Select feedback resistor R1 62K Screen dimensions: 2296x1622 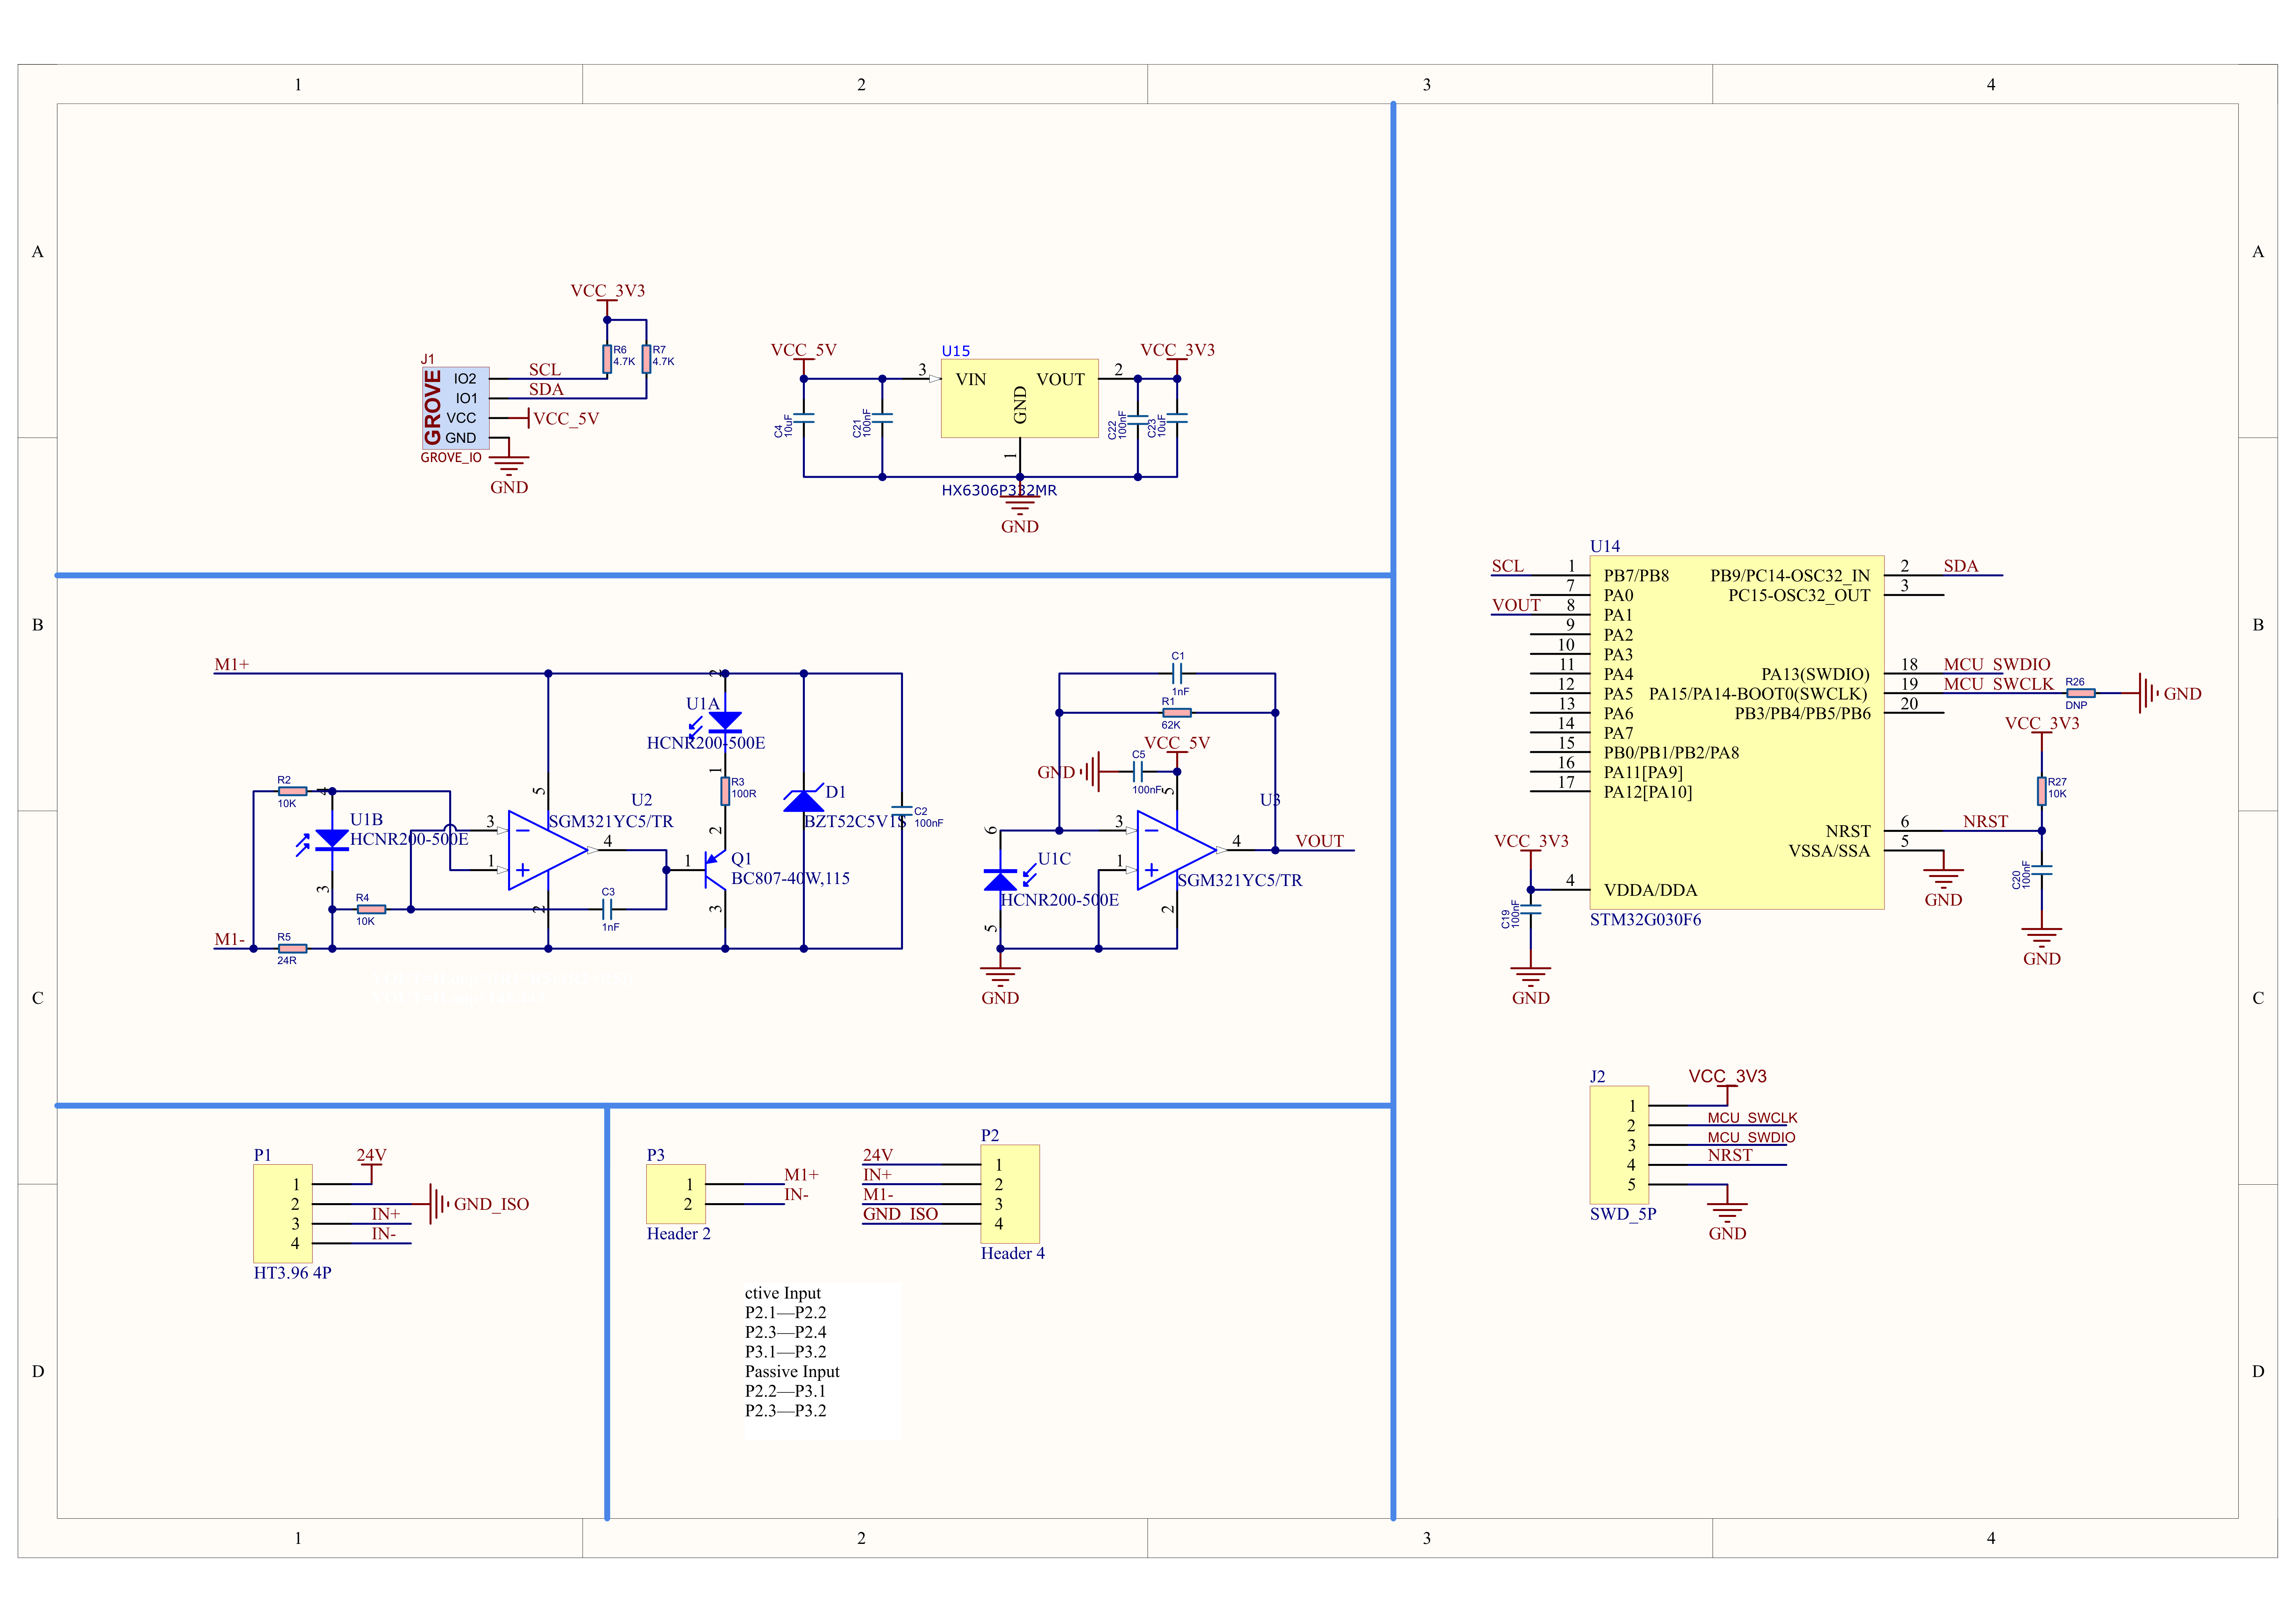(1177, 713)
